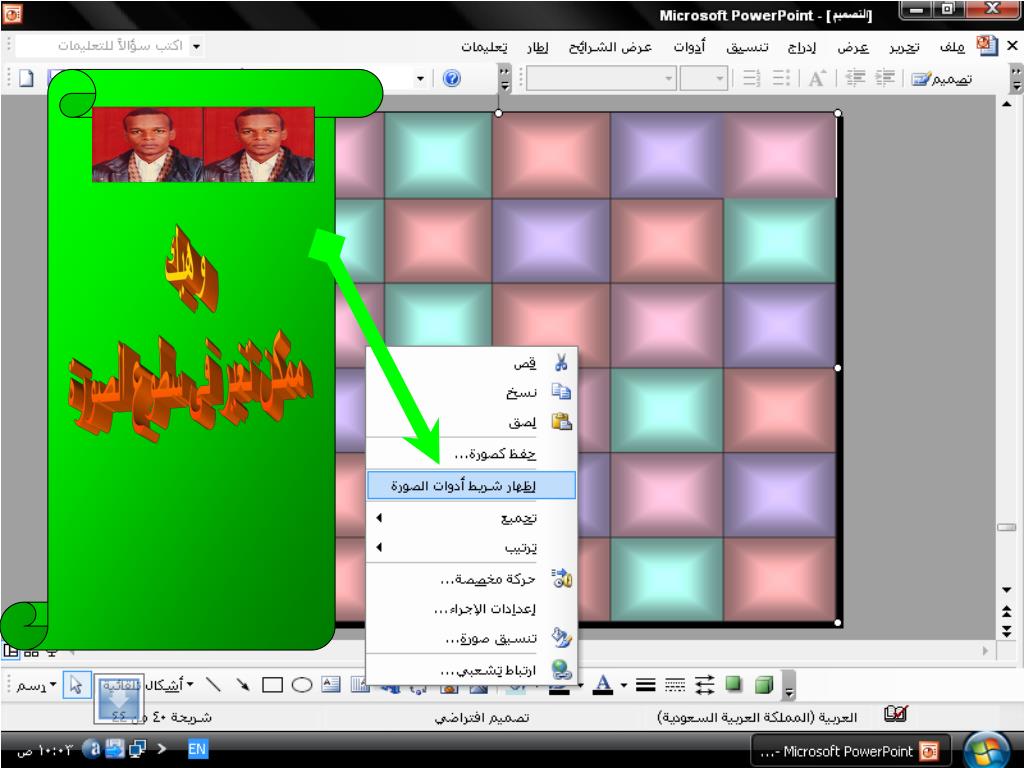This screenshot has height=768, width=1024.
Task: Select حفظ كصورة in the context menu
Action: click(x=471, y=454)
